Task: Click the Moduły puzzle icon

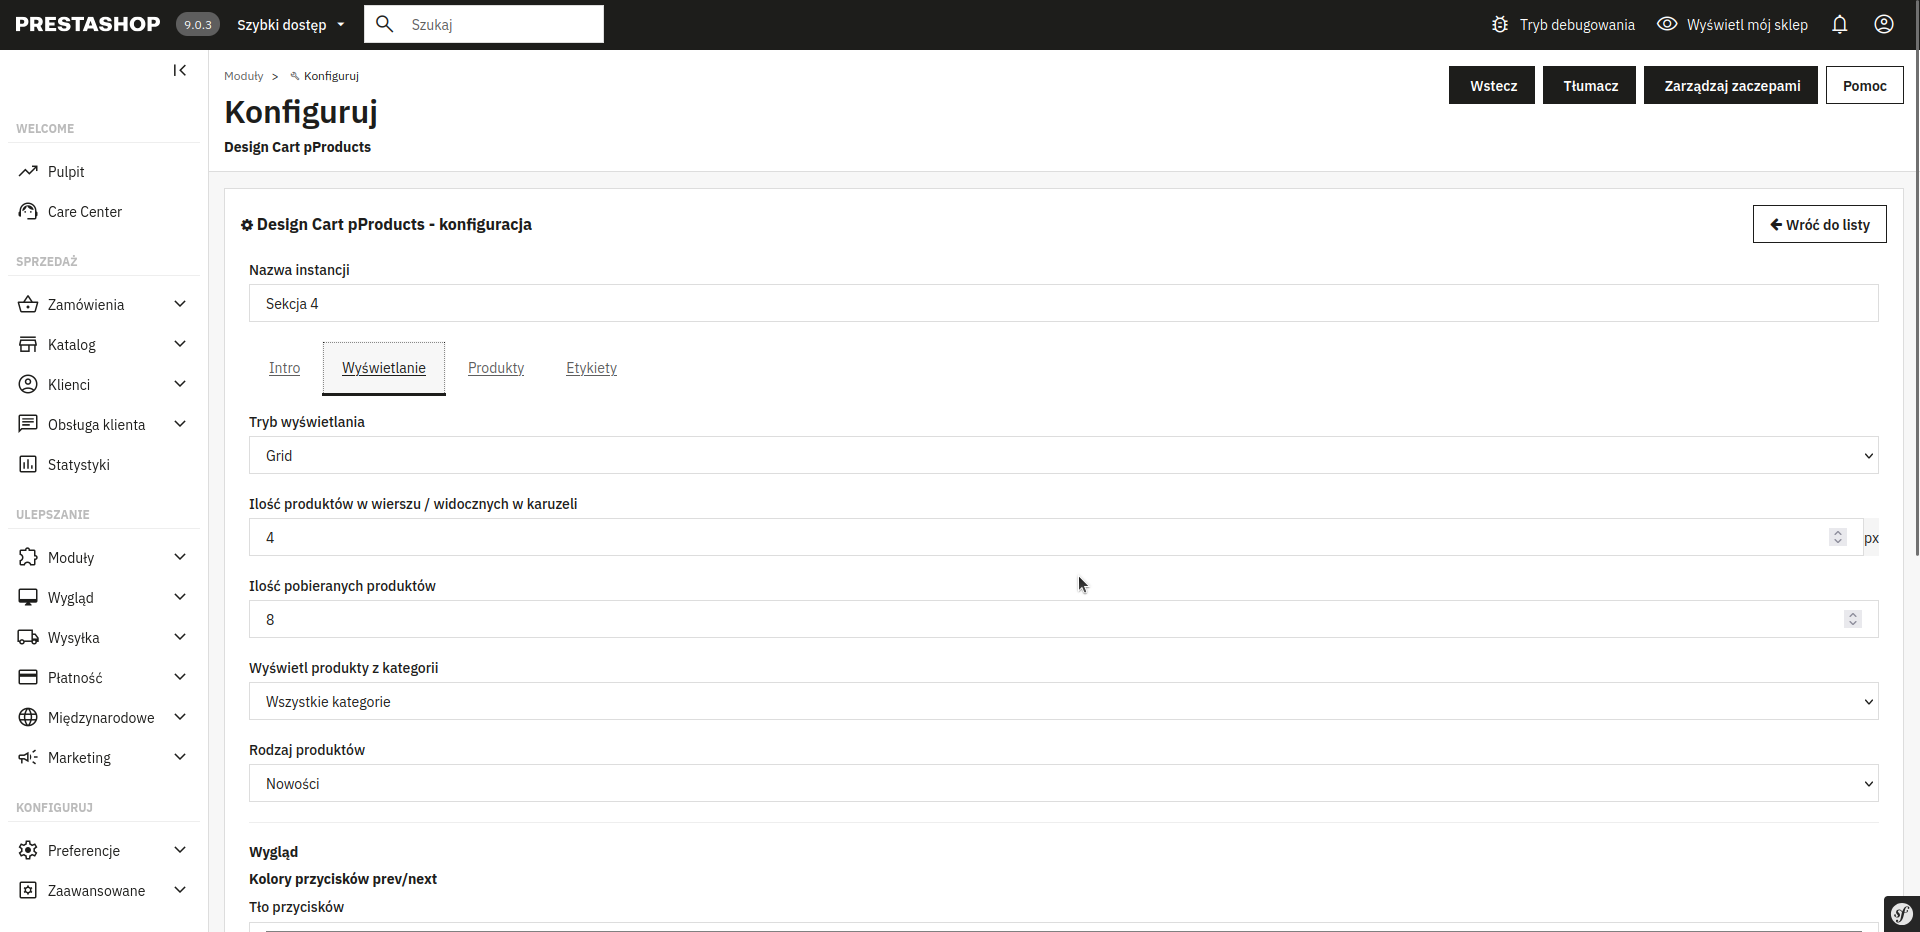Action: point(28,557)
